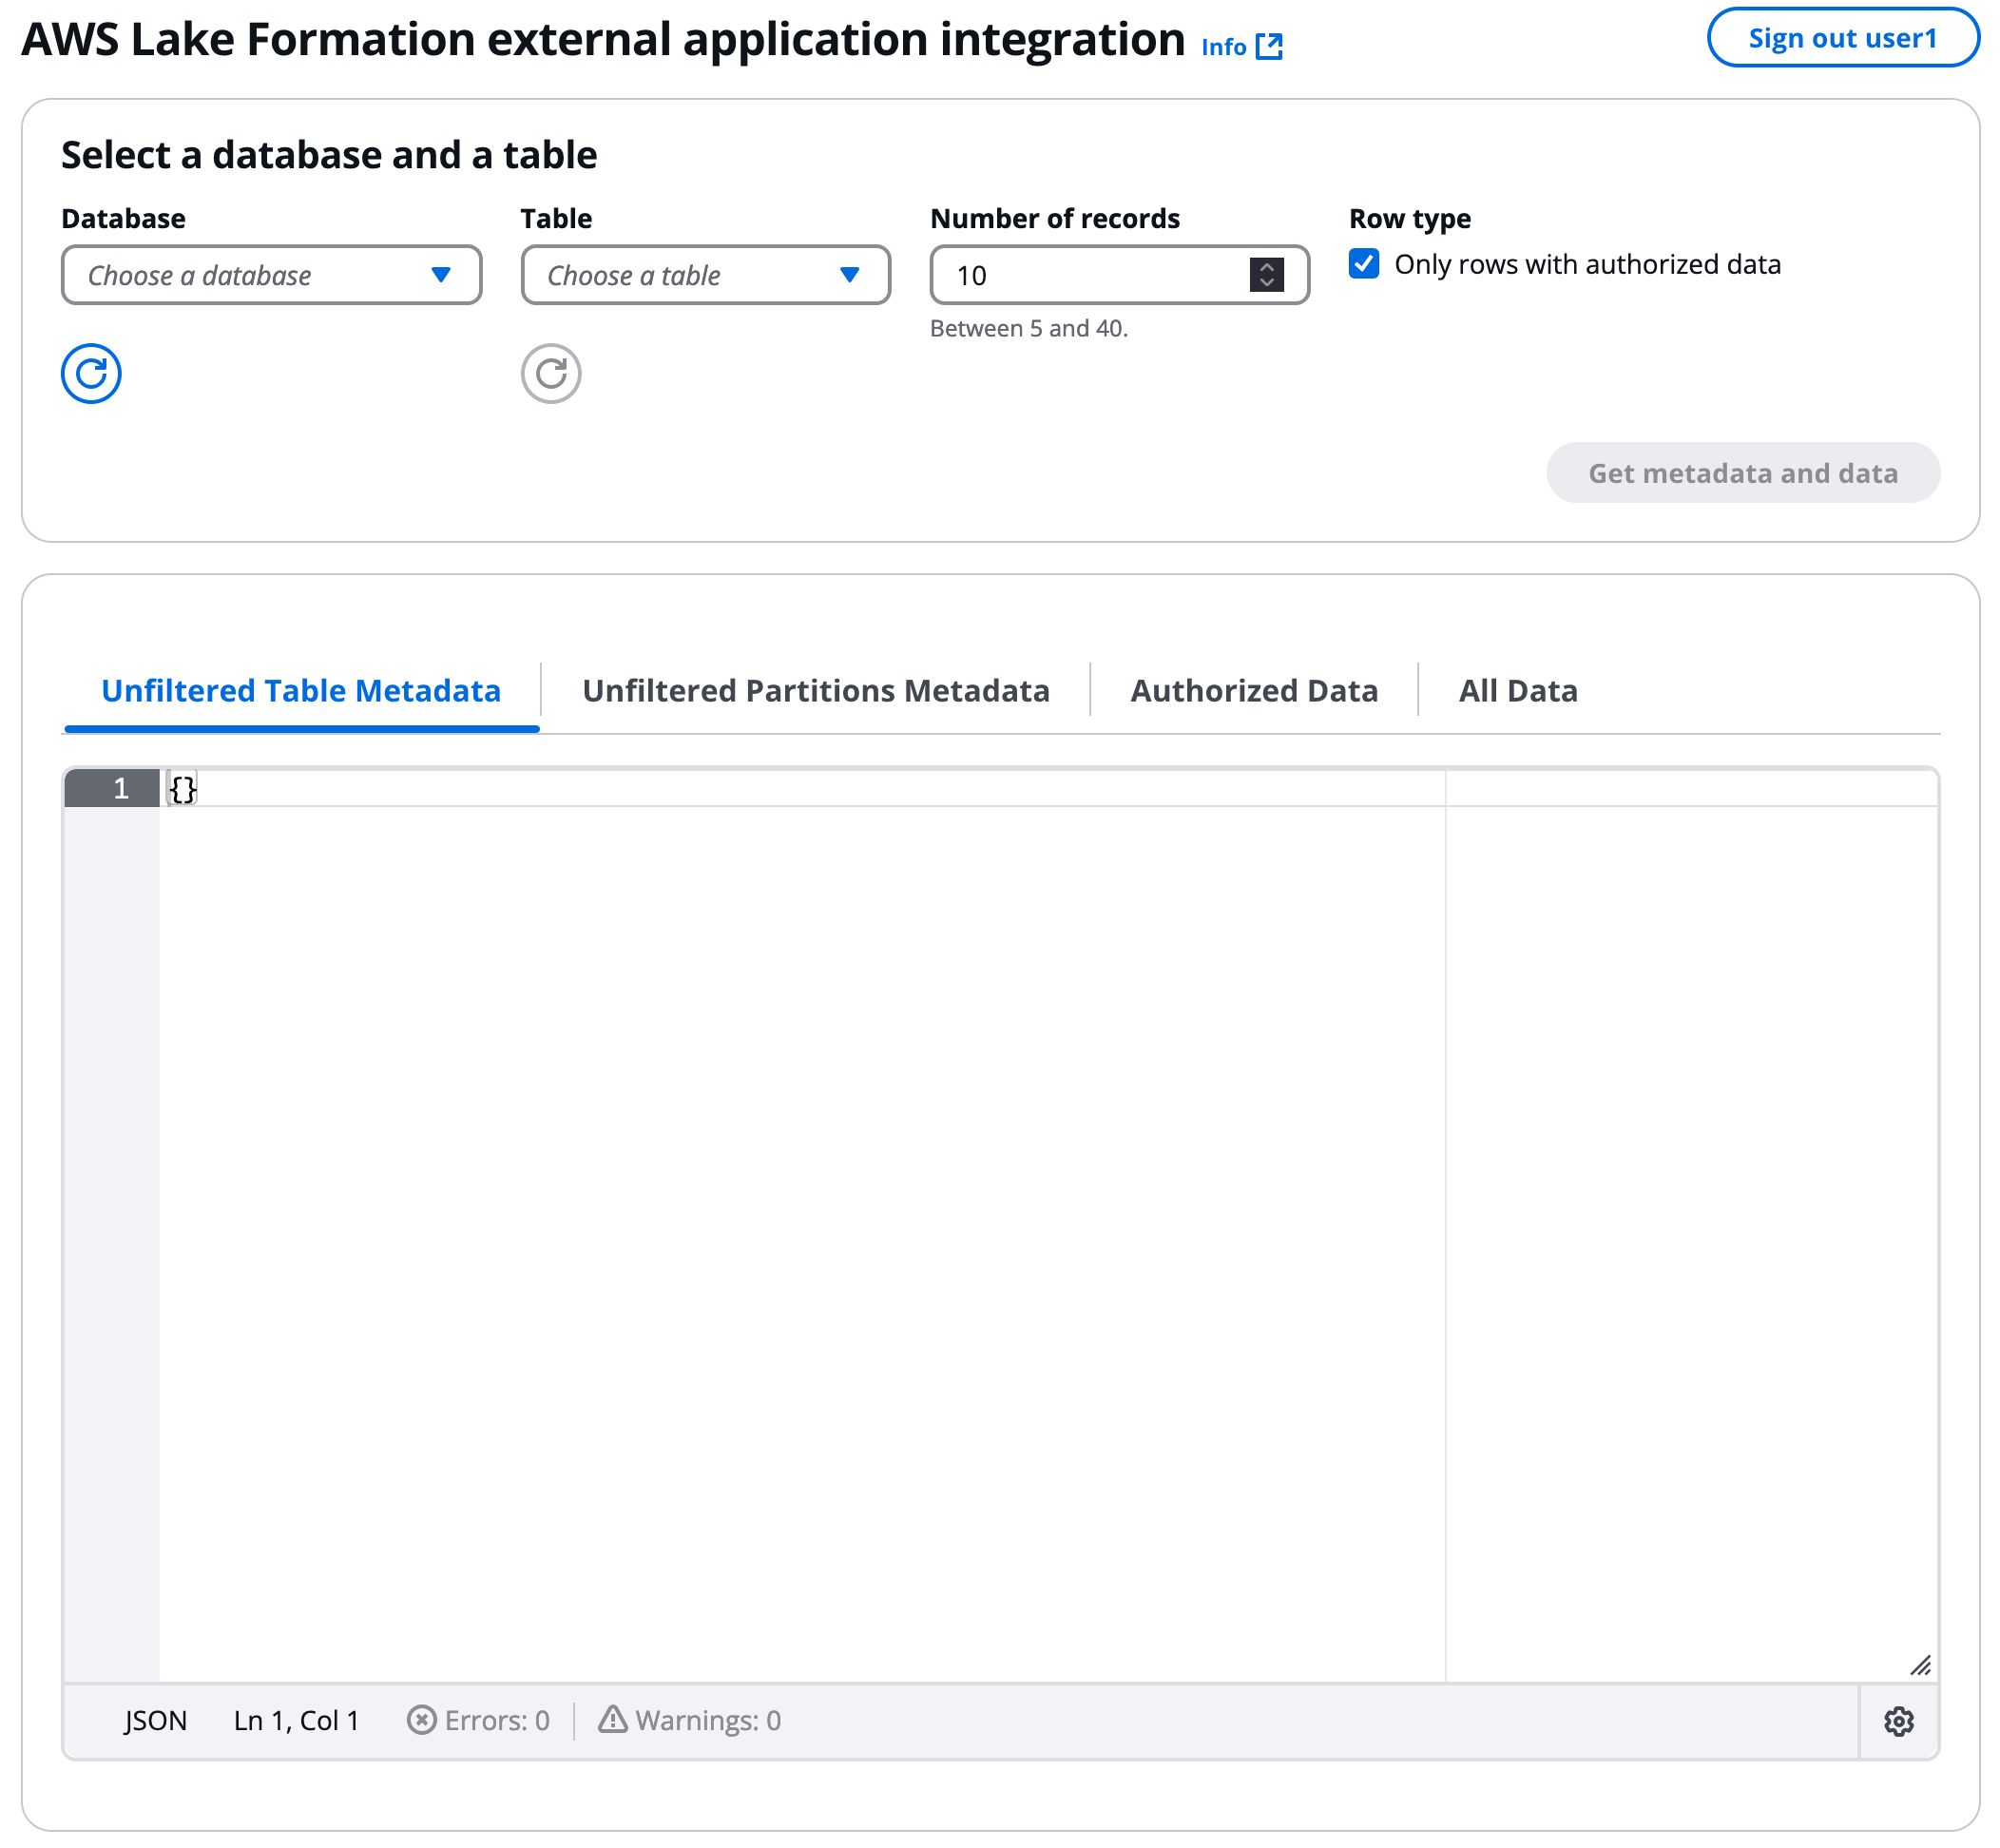This screenshot has height=1848, width=2000.
Task: Open the Info link
Action: click(1224, 46)
